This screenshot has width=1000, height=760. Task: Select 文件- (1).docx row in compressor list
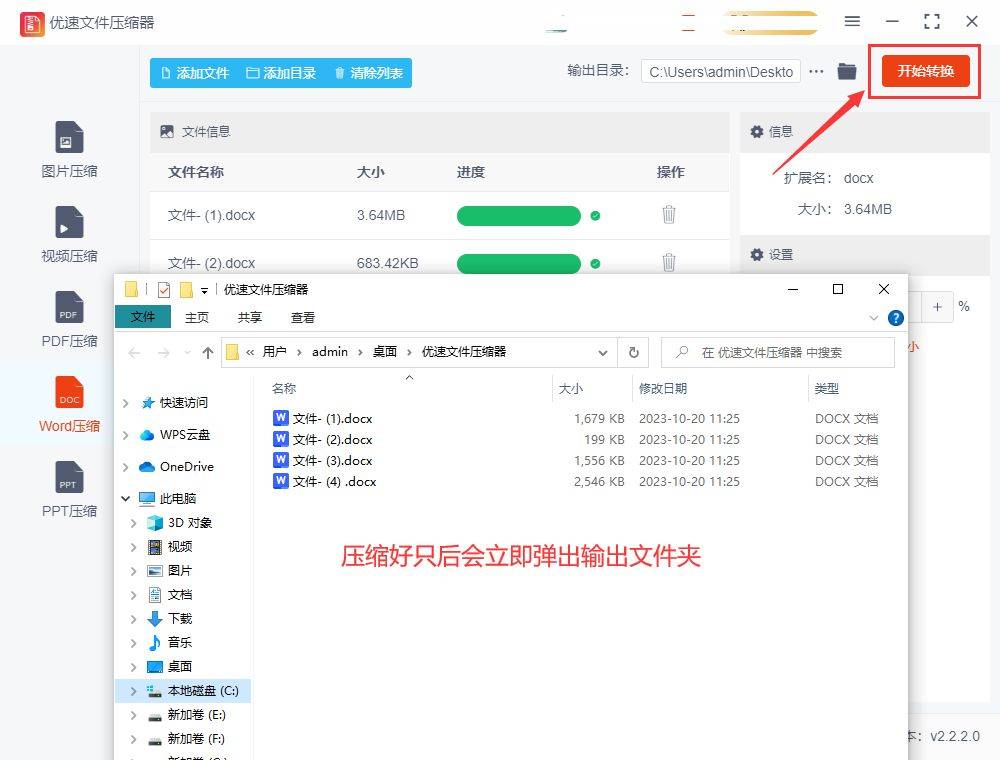[x=439, y=216]
